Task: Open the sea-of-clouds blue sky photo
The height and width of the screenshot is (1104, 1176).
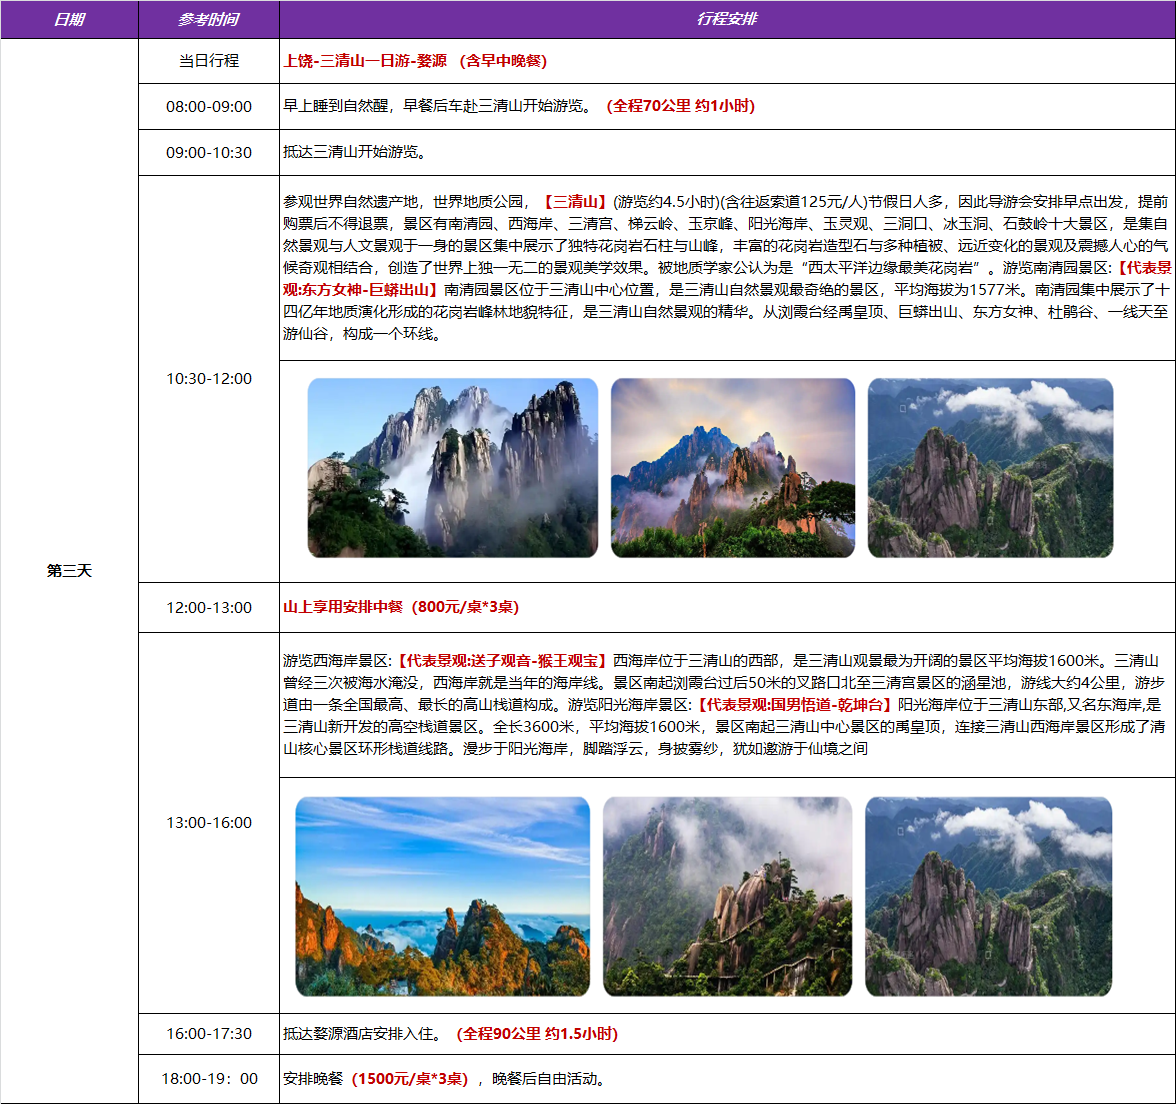Action: [x=443, y=896]
